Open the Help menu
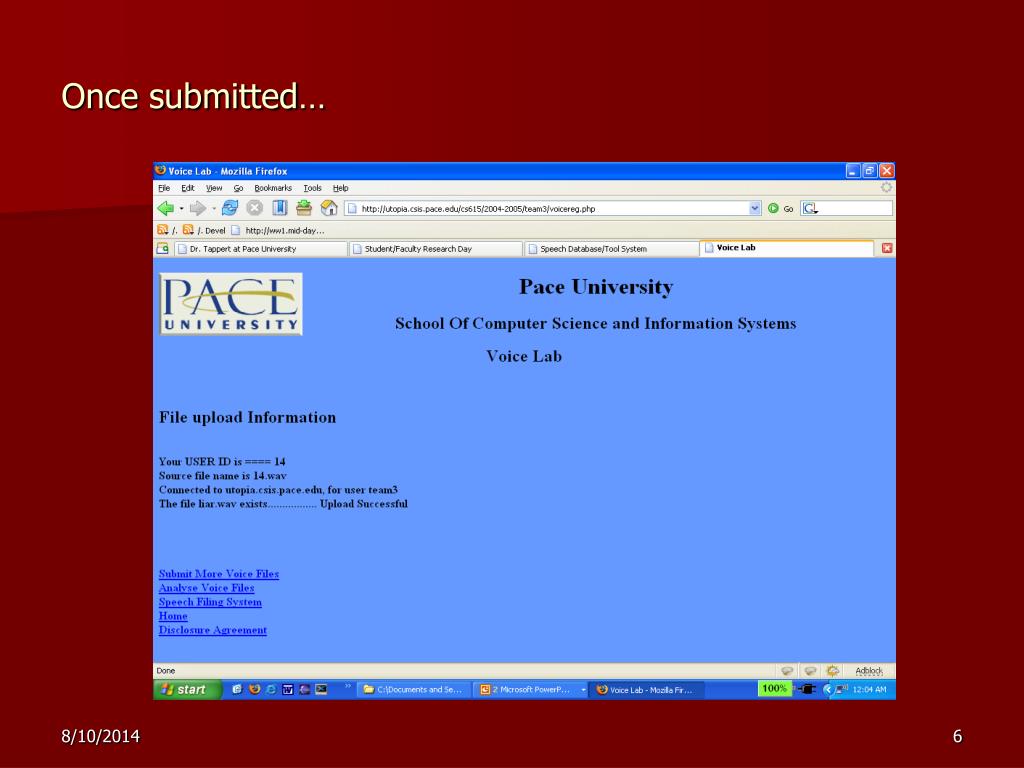 340,188
